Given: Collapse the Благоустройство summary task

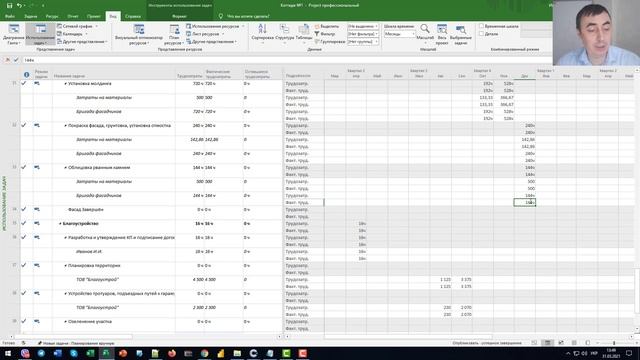Looking at the screenshot, I should pyautogui.click(x=60, y=224).
